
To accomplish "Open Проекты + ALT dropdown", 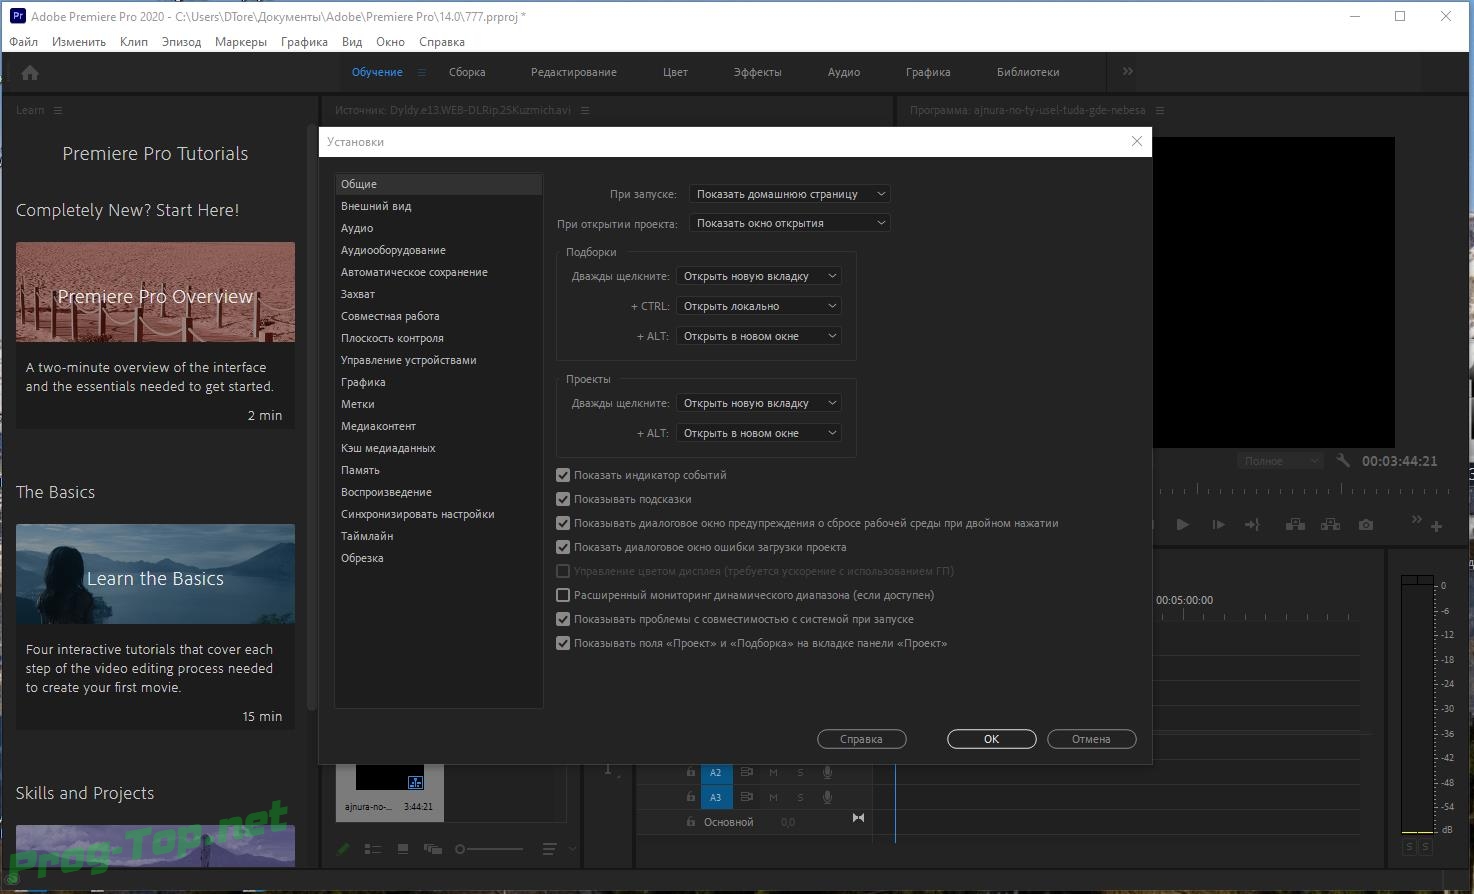I will click(759, 433).
